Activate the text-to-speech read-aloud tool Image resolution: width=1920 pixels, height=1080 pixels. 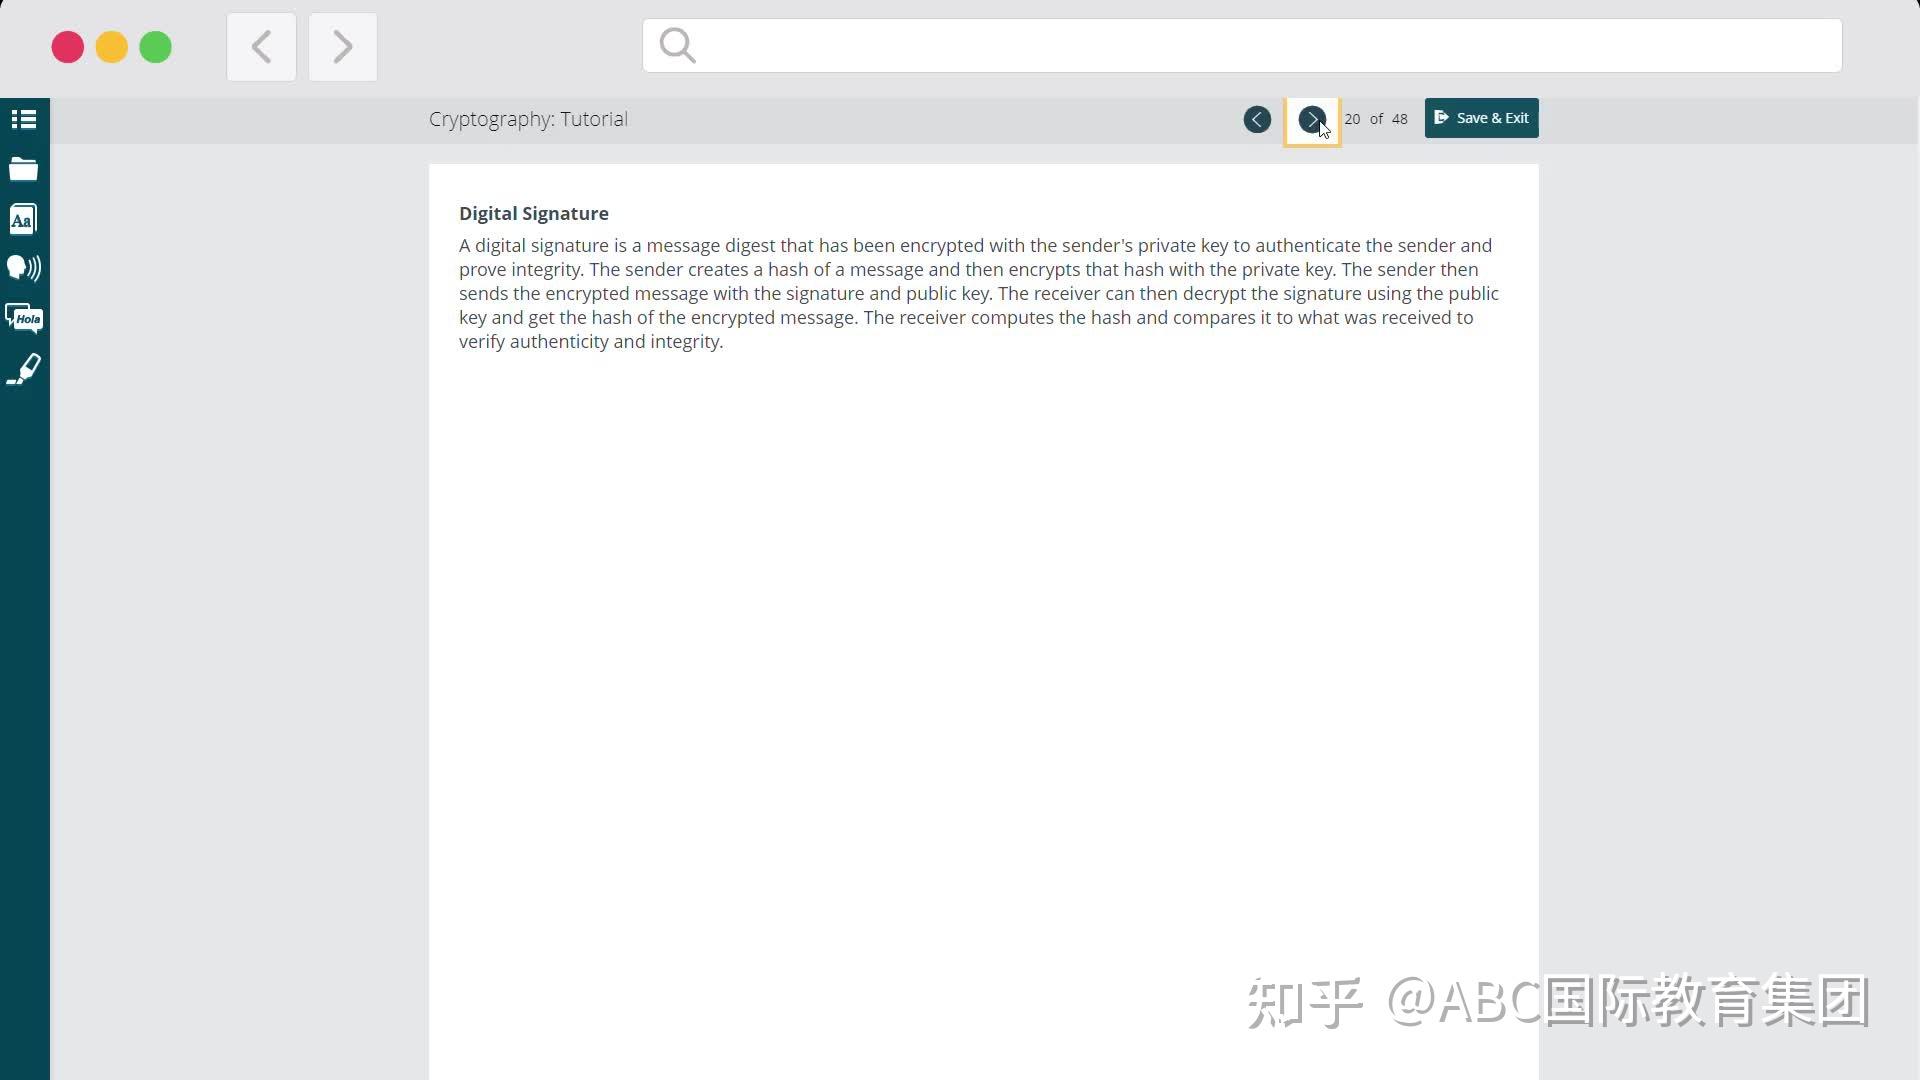[x=23, y=268]
